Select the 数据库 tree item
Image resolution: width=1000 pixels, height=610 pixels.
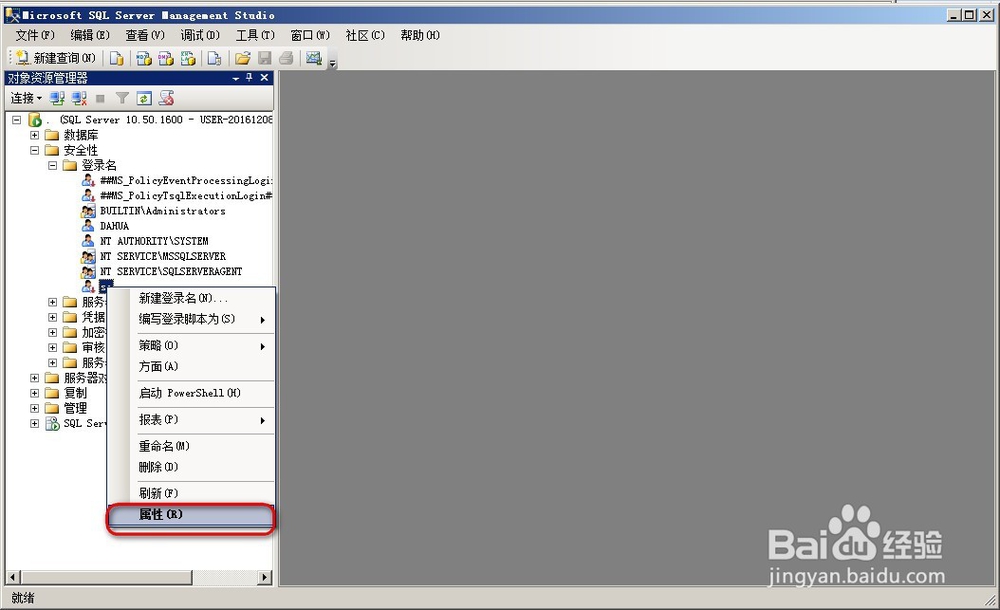tap(81, 135)
